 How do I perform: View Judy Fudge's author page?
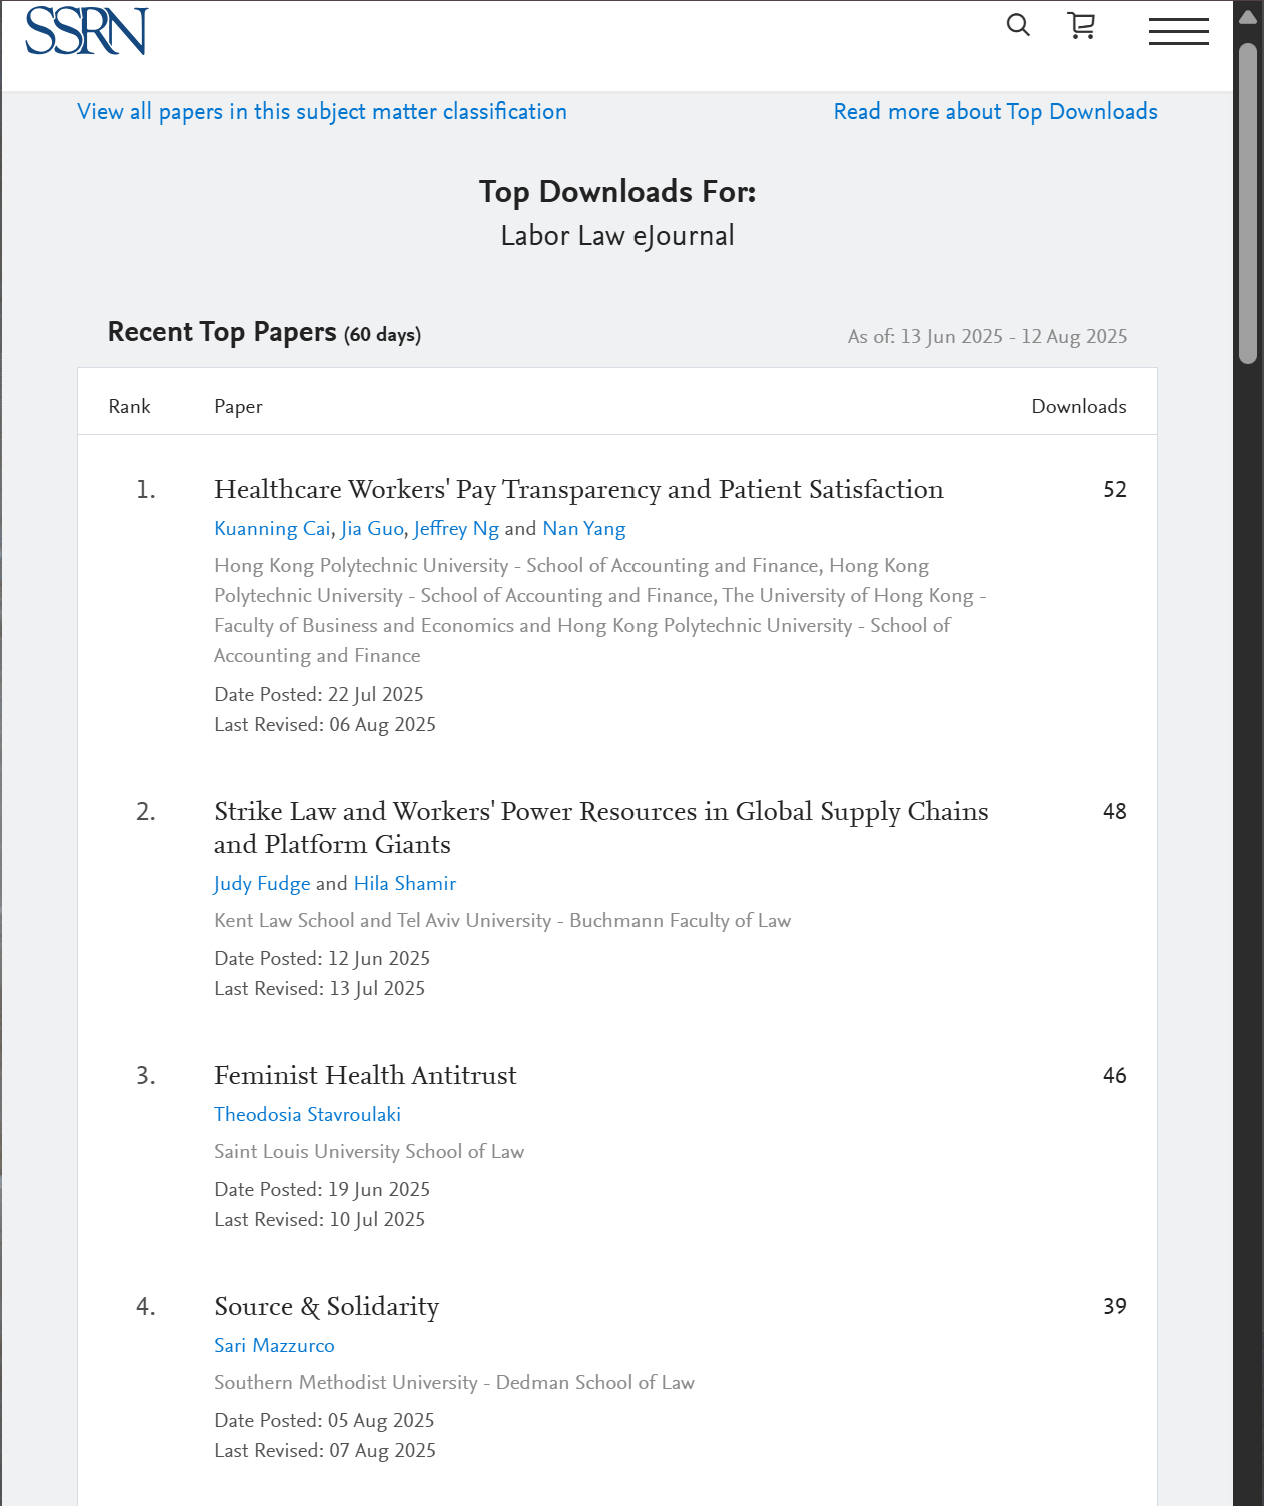tap(262, 884)
